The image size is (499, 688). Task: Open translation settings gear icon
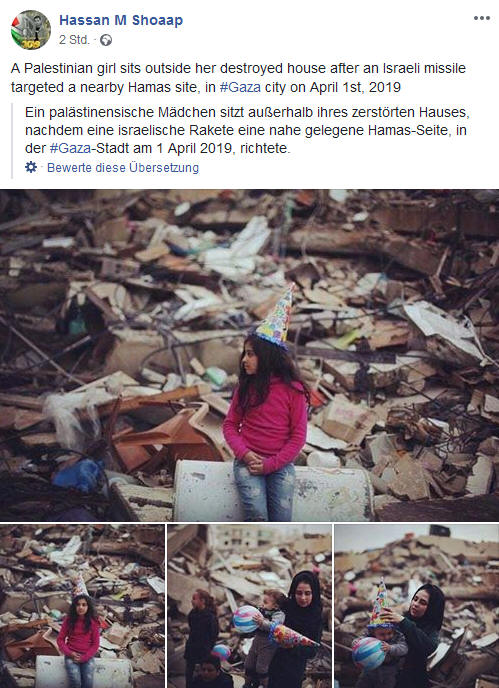[x=31, y=167]
